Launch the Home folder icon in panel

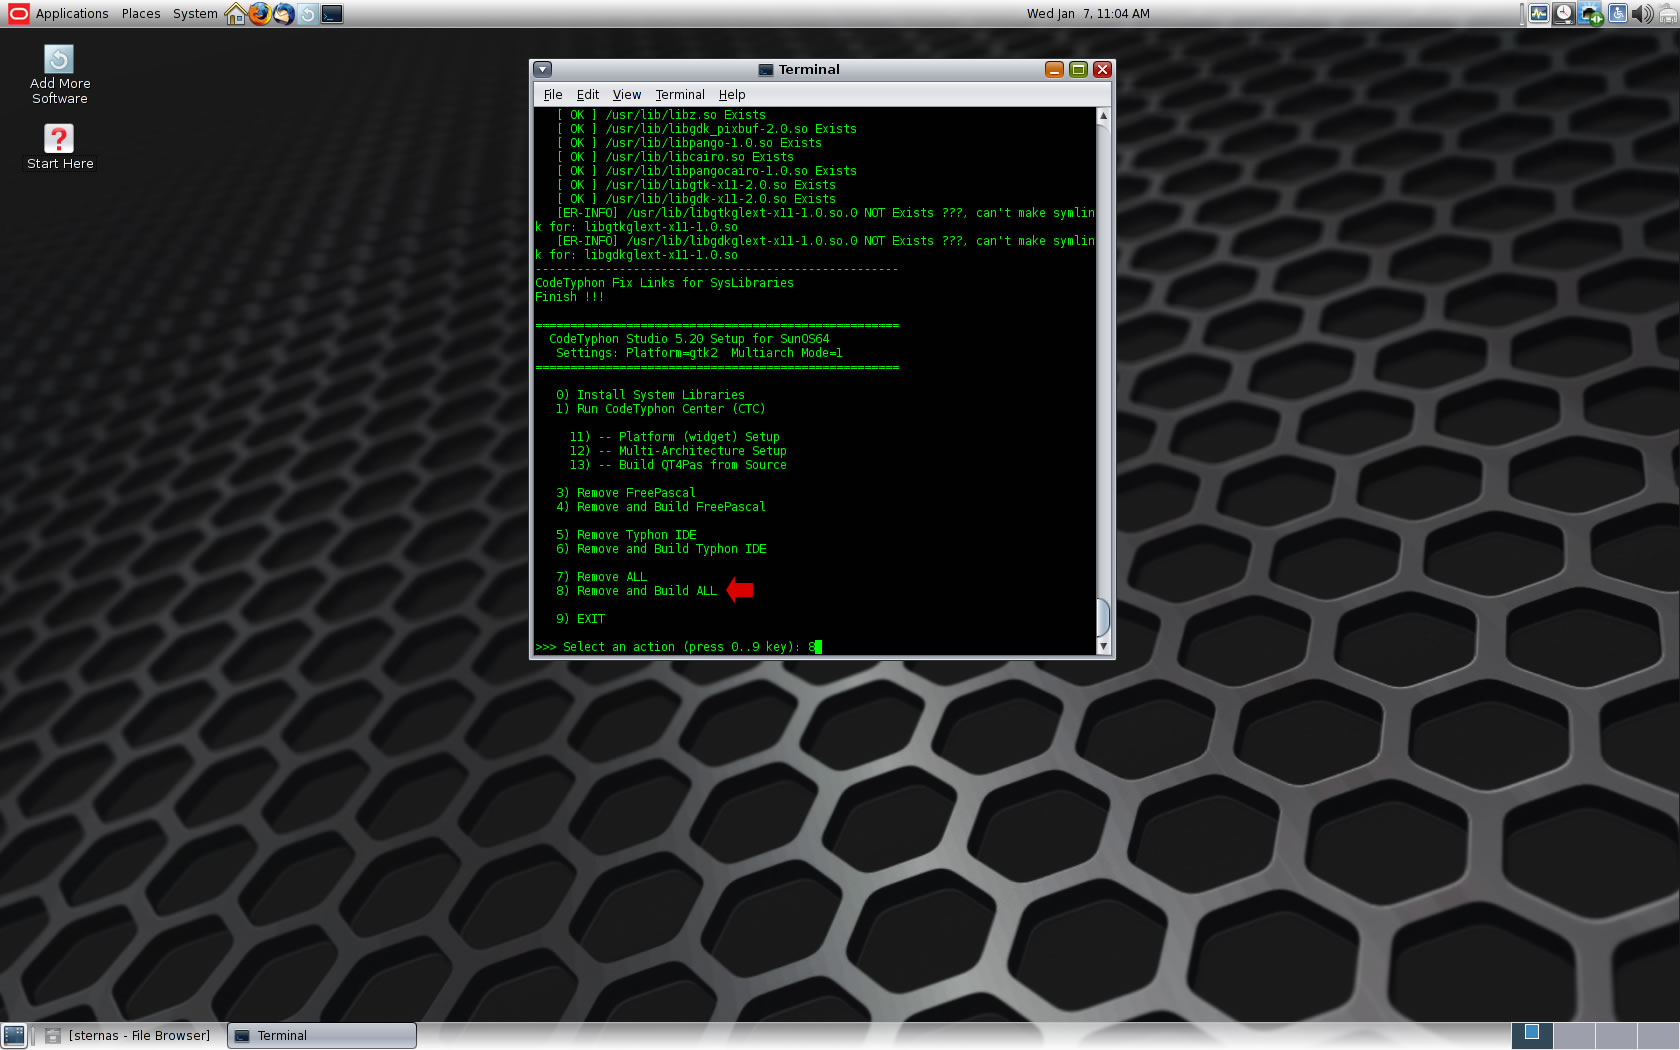[236, 14]
